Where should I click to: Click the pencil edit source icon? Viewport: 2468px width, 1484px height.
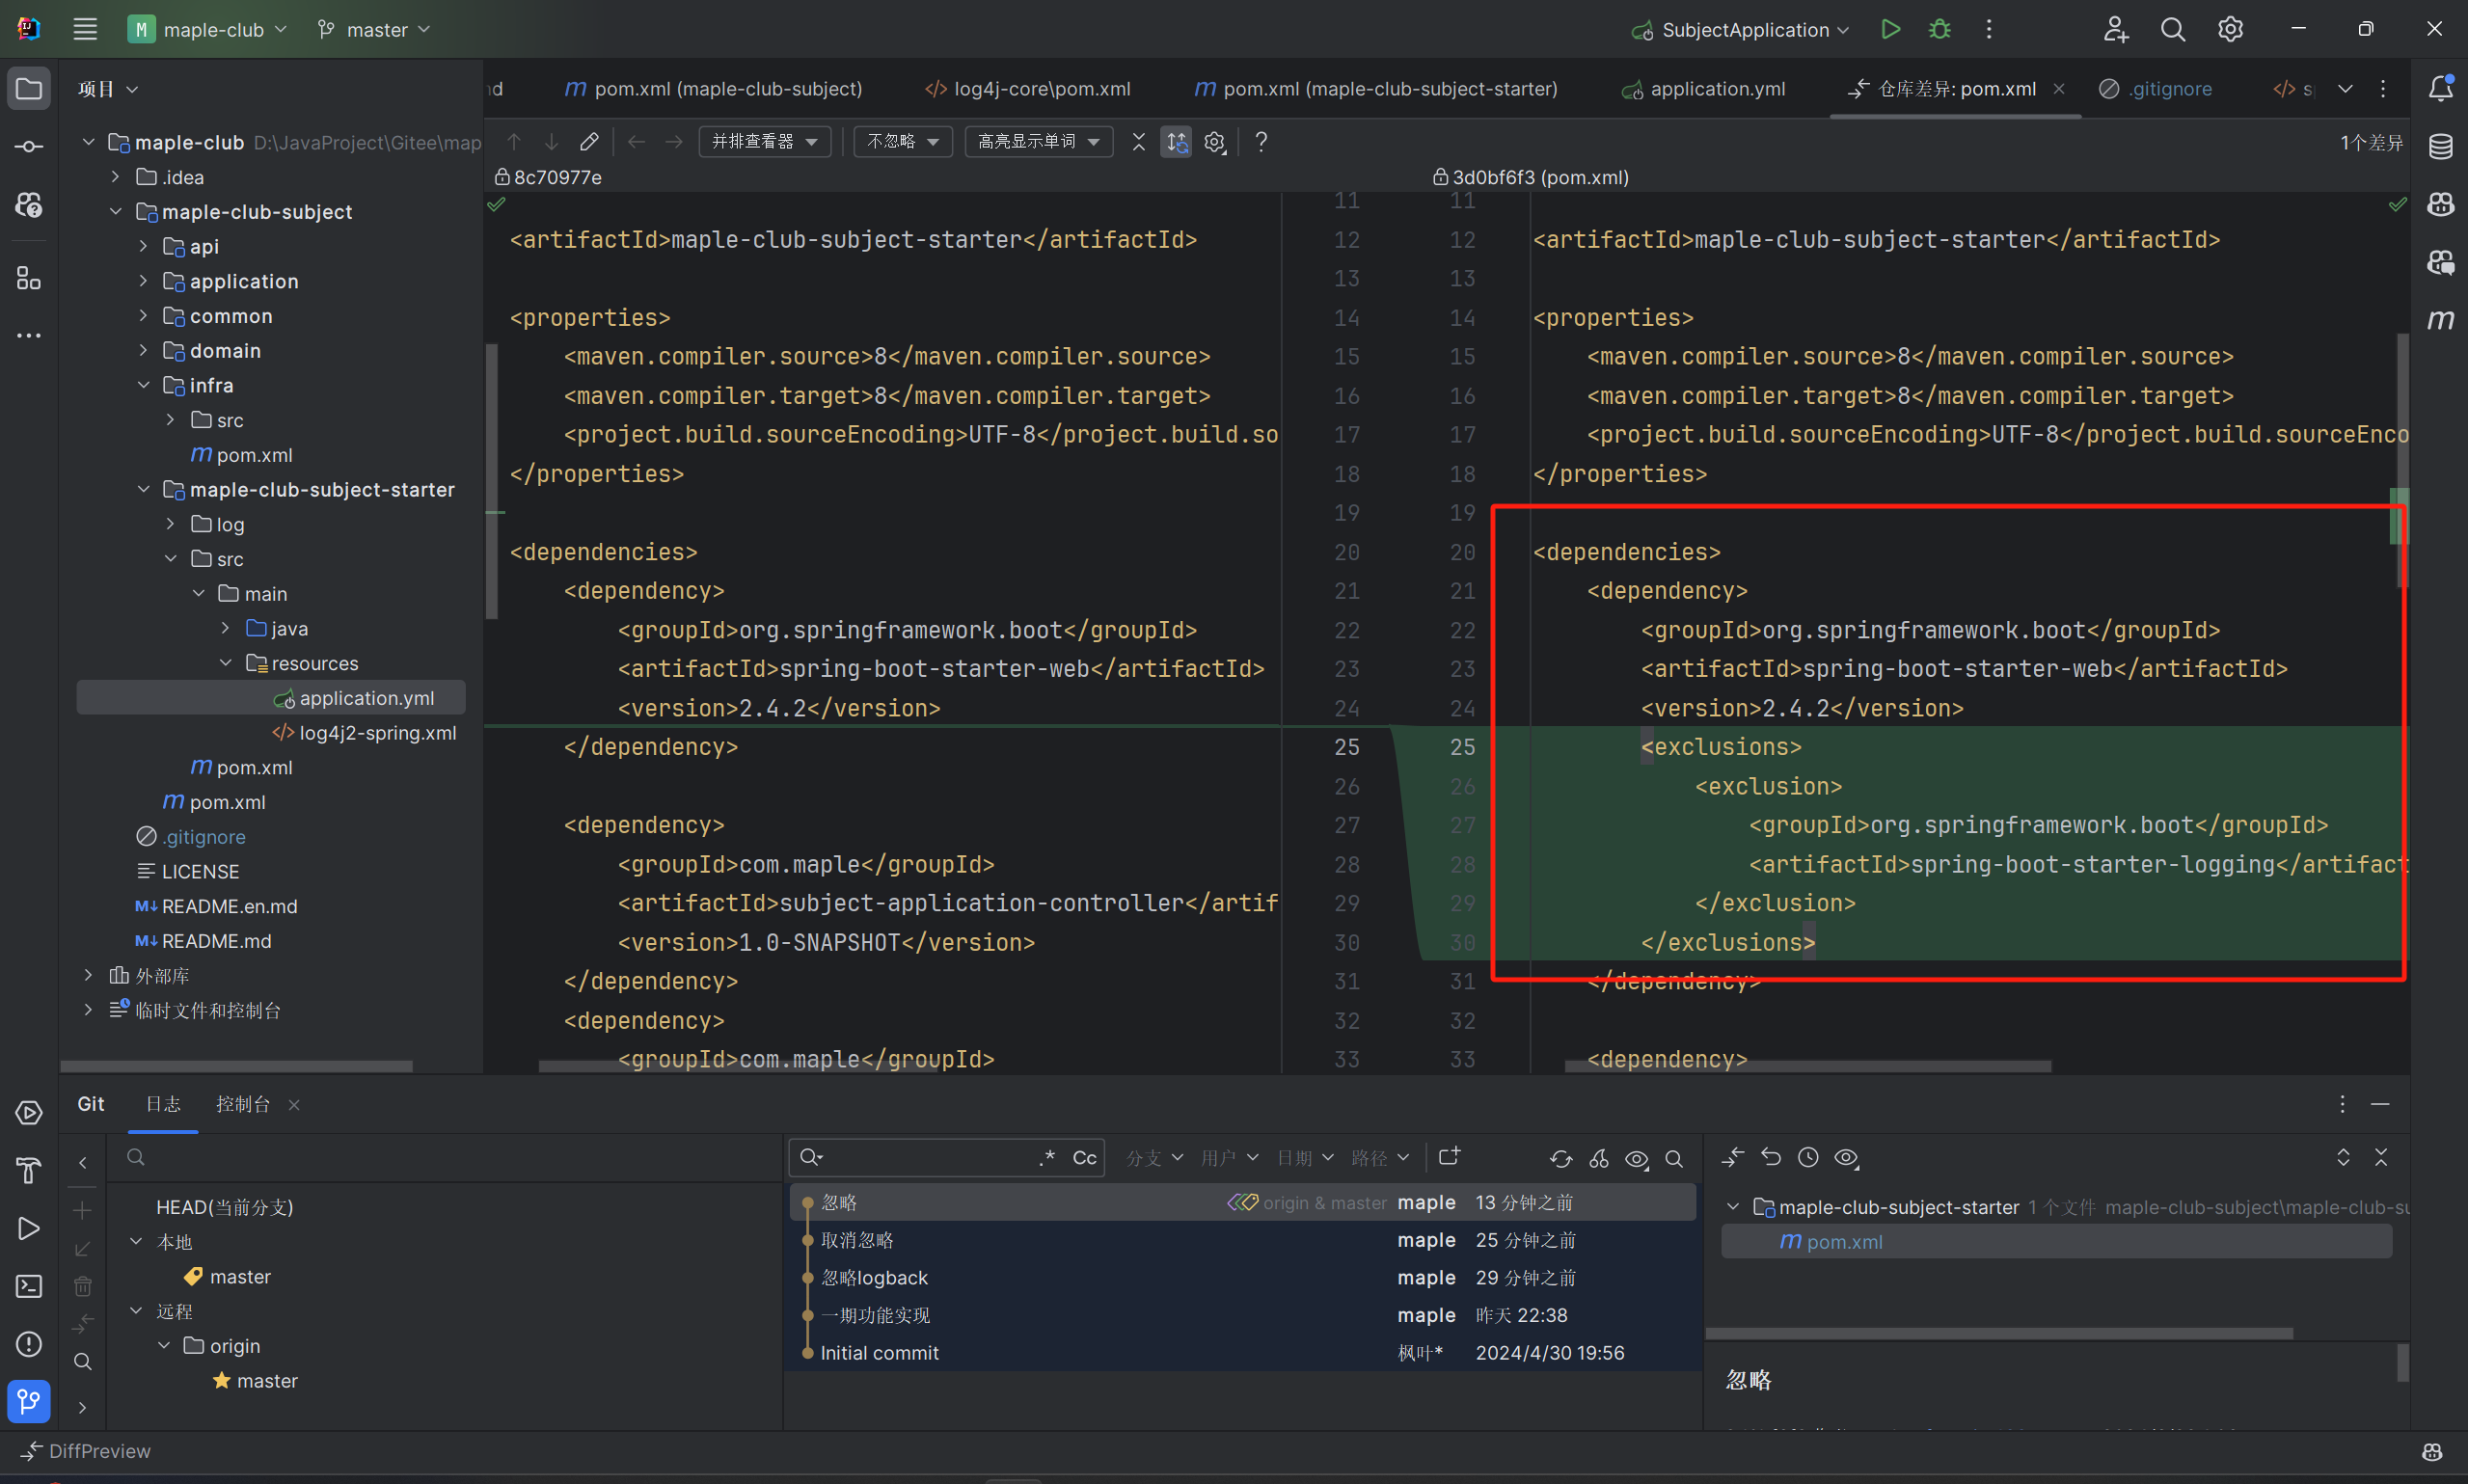coord(589,142)
